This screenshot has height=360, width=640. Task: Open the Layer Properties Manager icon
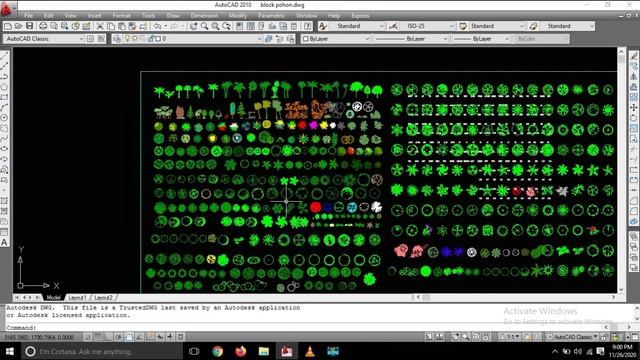(117, 39)
